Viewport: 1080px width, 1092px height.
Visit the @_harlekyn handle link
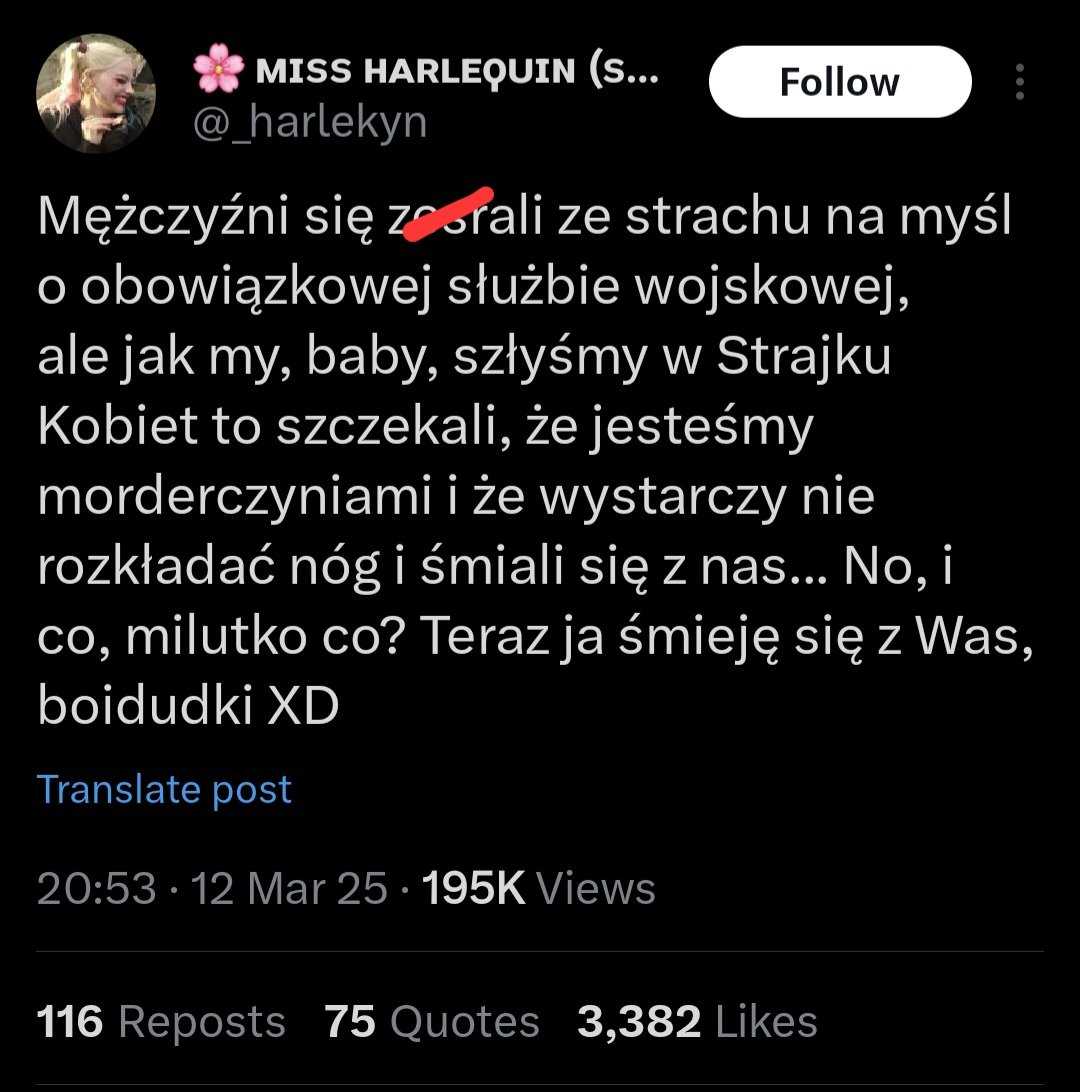point(310,122)
